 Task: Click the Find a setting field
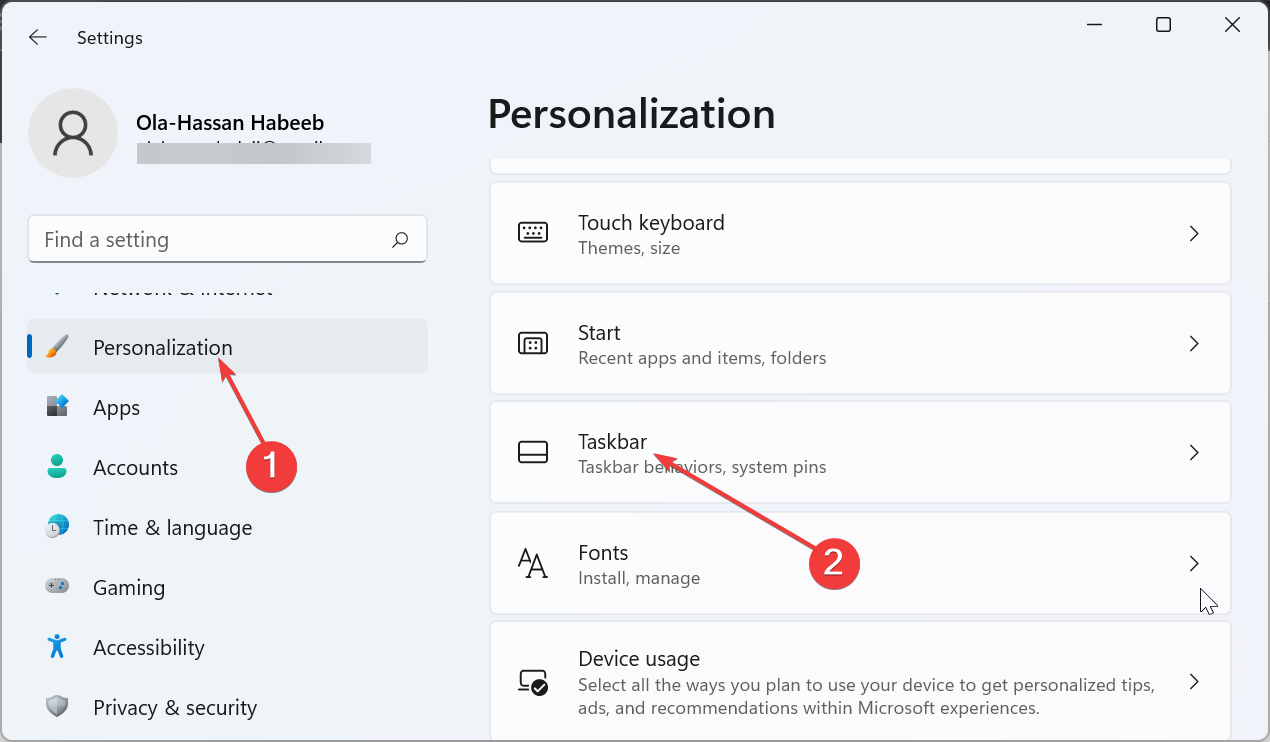pos(210,240)
